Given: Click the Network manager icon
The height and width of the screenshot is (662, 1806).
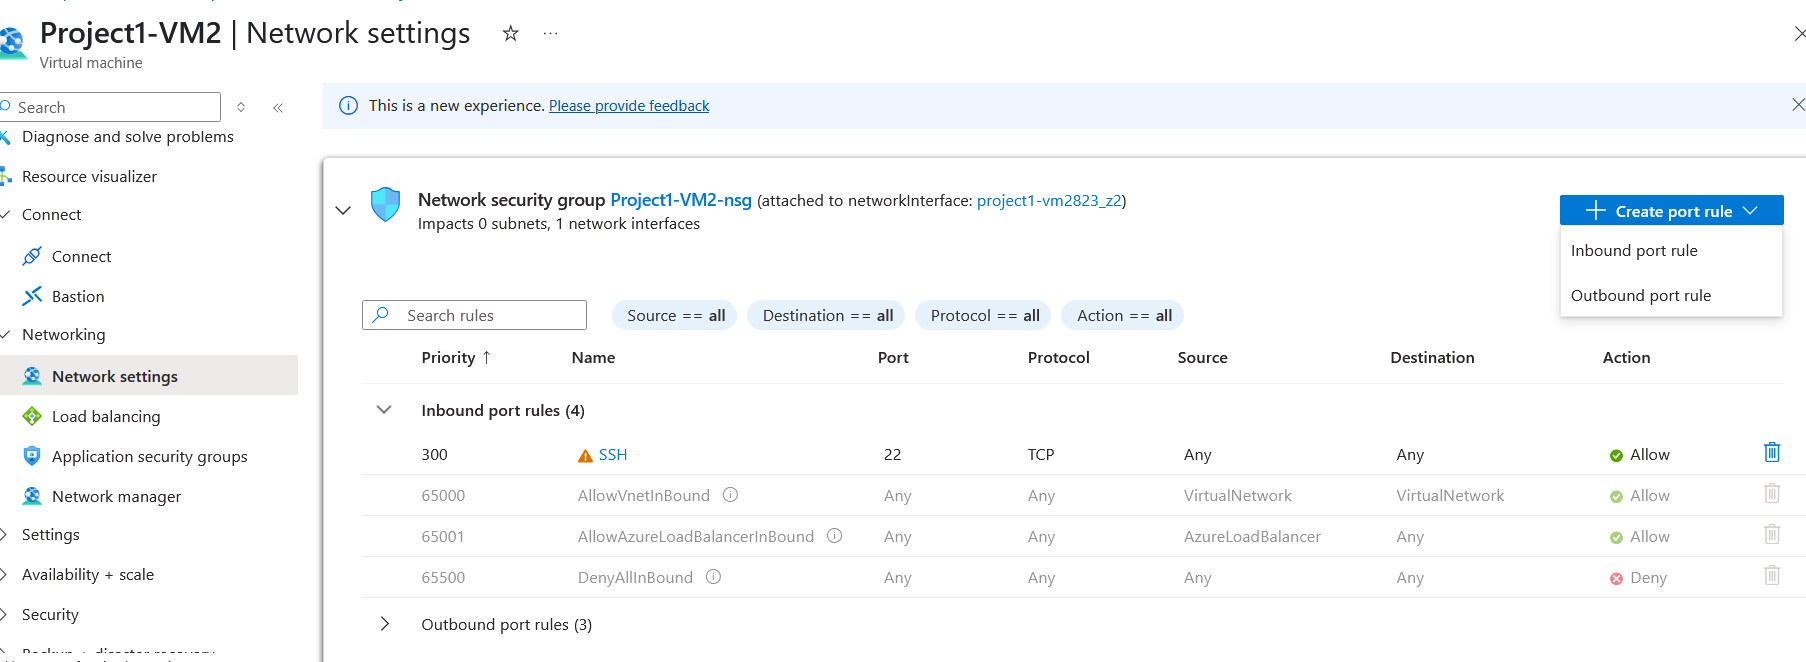Looking at the screenshot, I should [x=32, y=496].
